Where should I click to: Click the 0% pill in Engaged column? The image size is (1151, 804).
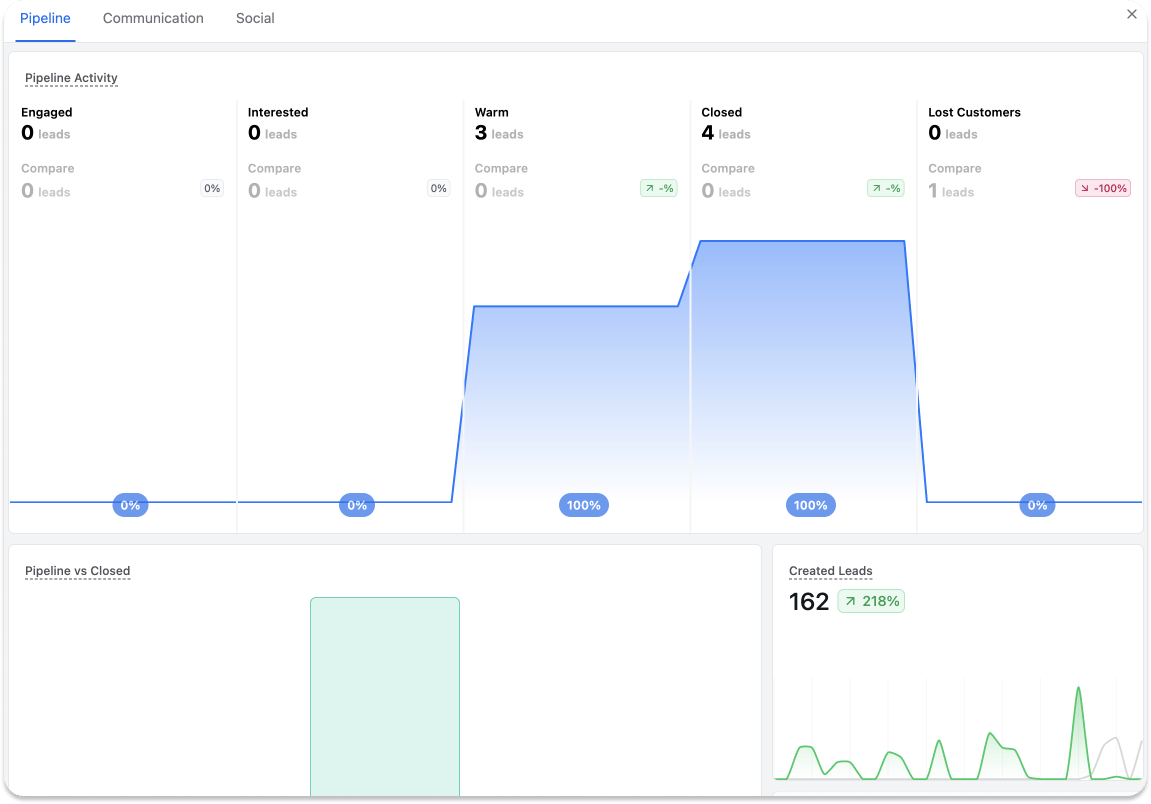coord(130,505)
